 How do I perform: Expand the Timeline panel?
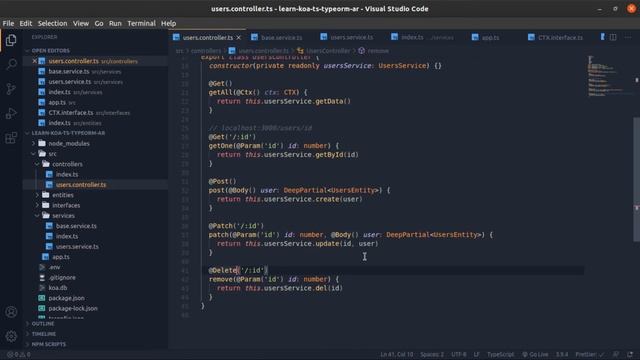coord(43,334)
